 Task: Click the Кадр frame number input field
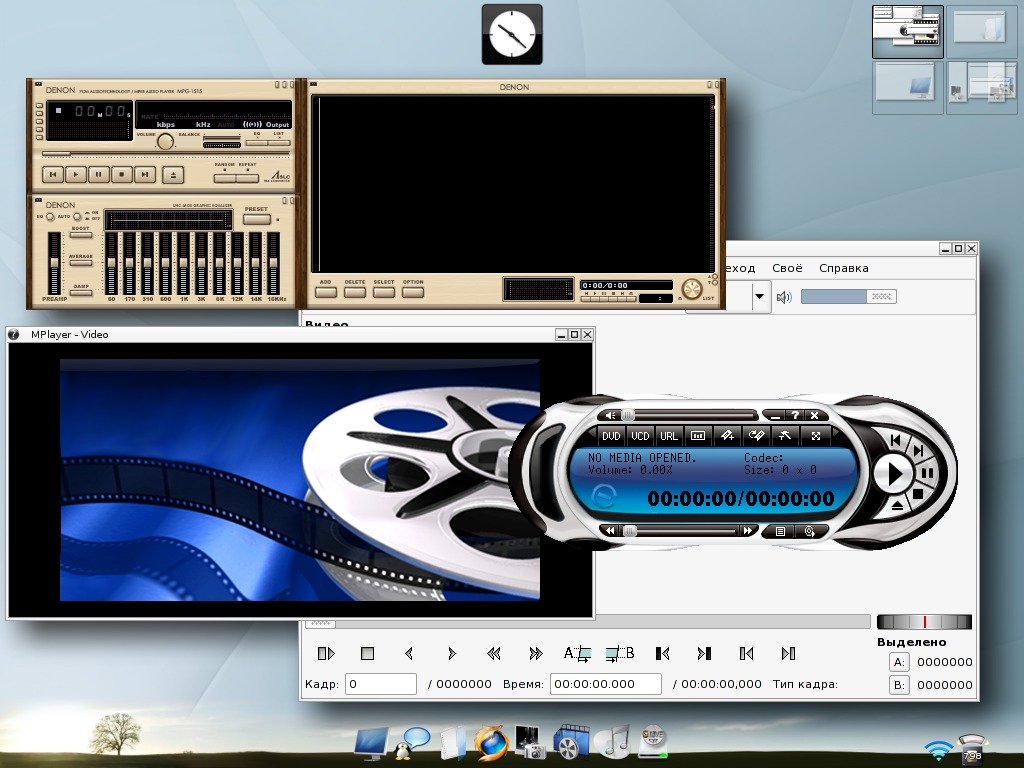pyautogui.click(x=381, y=684)
